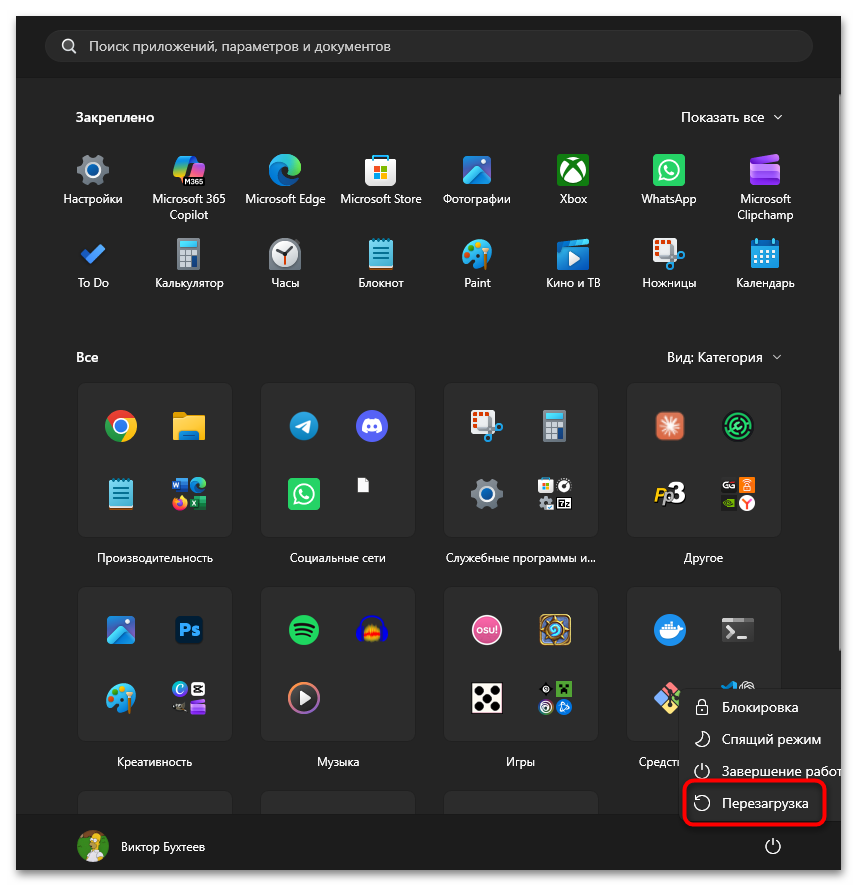Open the pinned Paint app

click(x=477, y=264)
